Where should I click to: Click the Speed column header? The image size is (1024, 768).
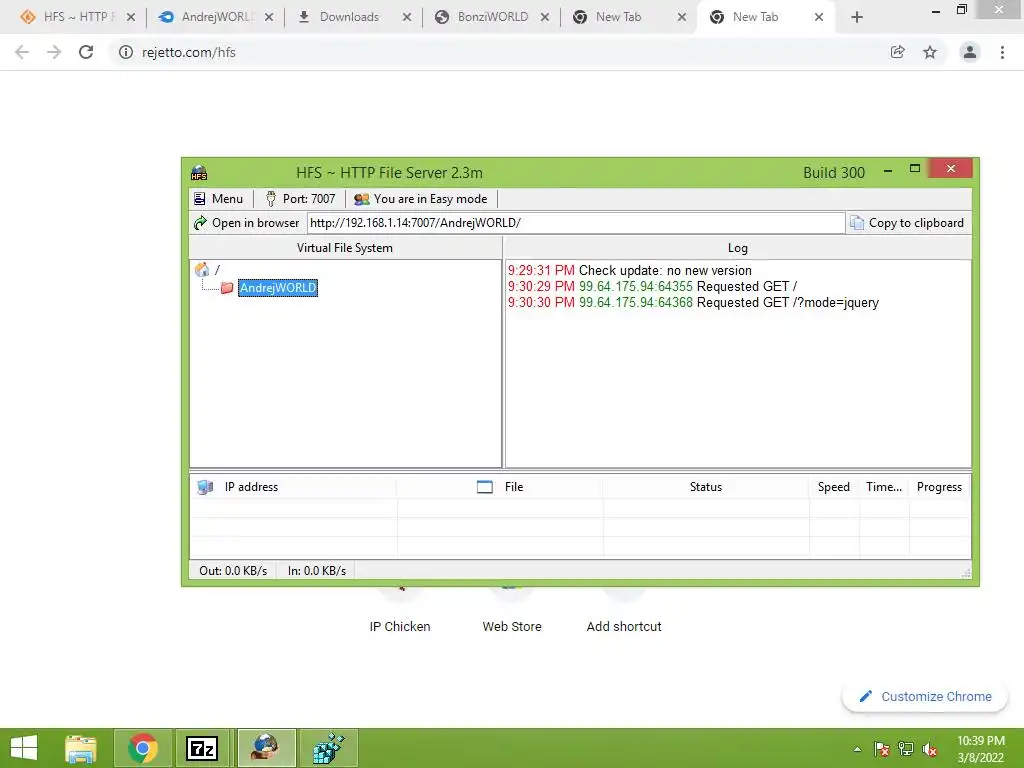pyautogui.click(x=834, y=487)
